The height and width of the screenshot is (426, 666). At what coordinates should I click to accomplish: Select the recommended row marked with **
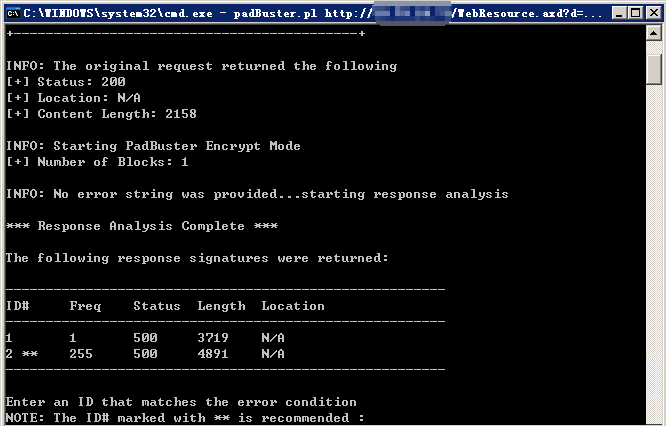tap(145, 354)
